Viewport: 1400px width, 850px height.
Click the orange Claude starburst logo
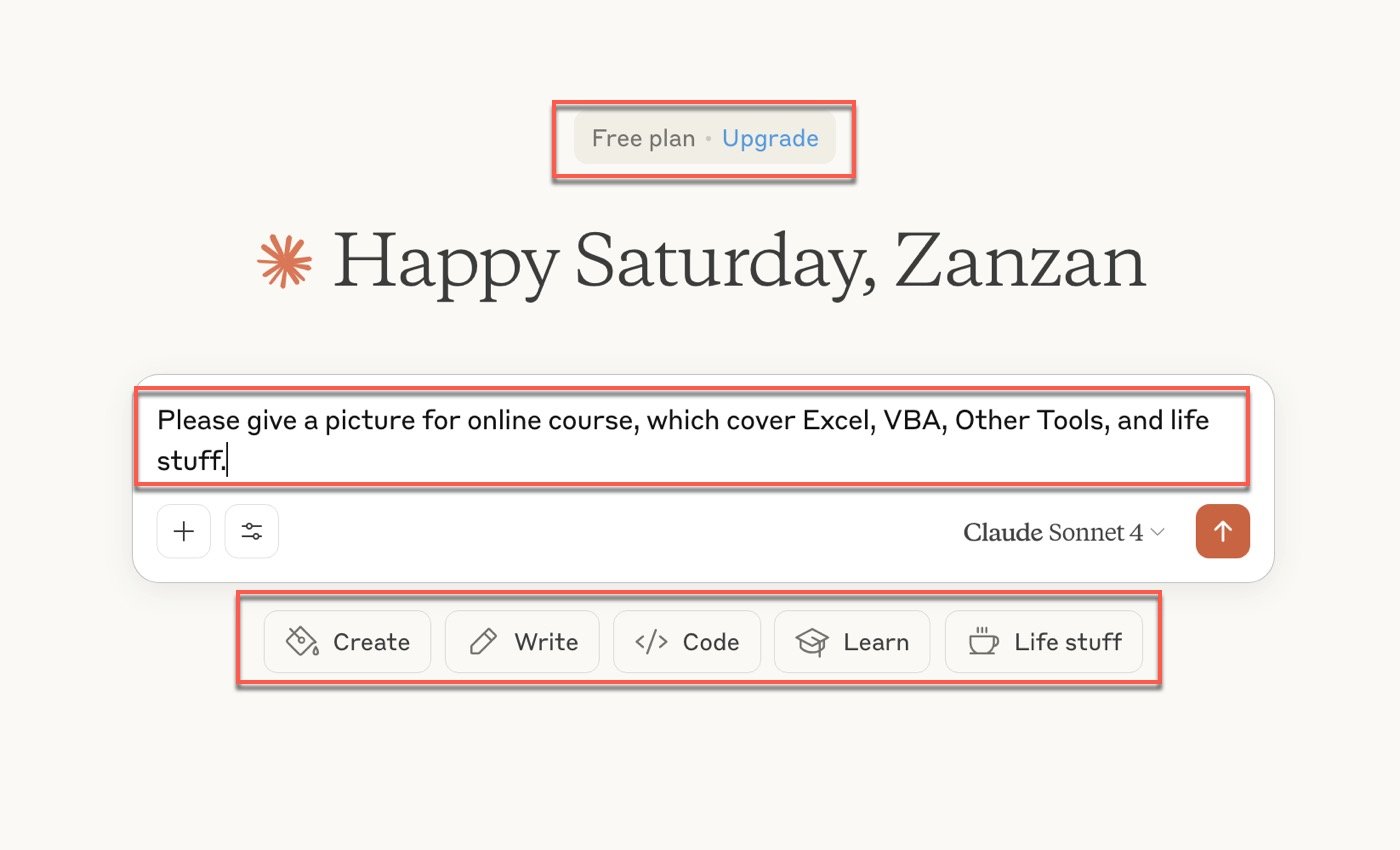285,260
